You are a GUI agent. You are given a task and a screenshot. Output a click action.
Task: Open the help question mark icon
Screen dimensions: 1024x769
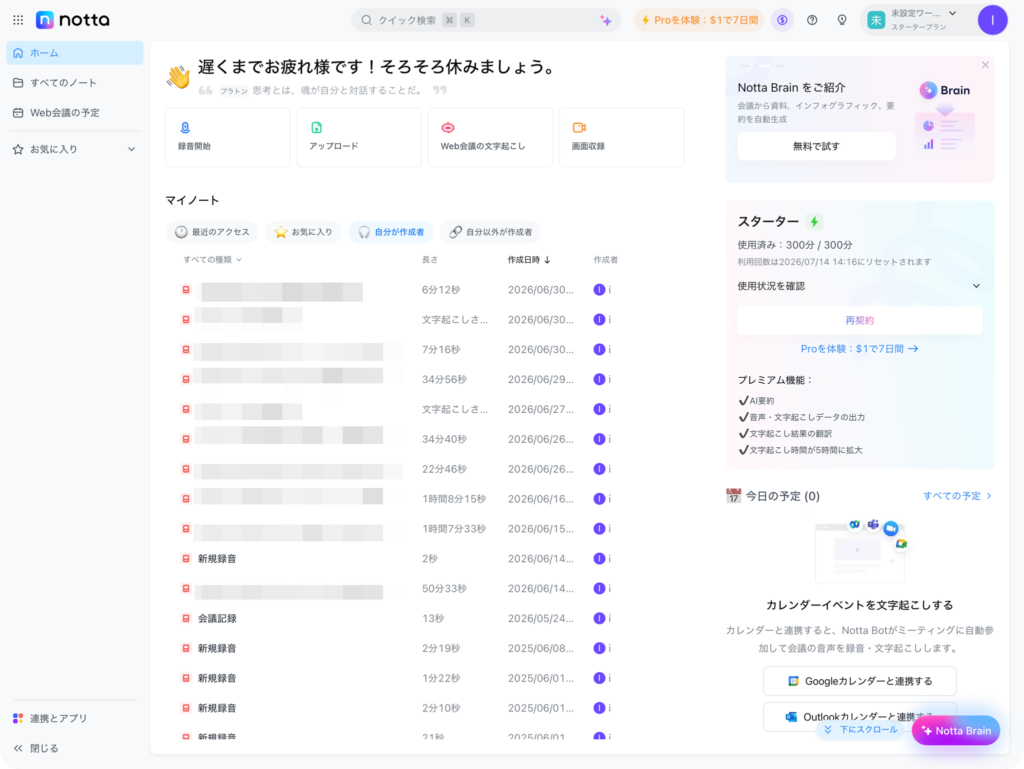tap(812, 20)
